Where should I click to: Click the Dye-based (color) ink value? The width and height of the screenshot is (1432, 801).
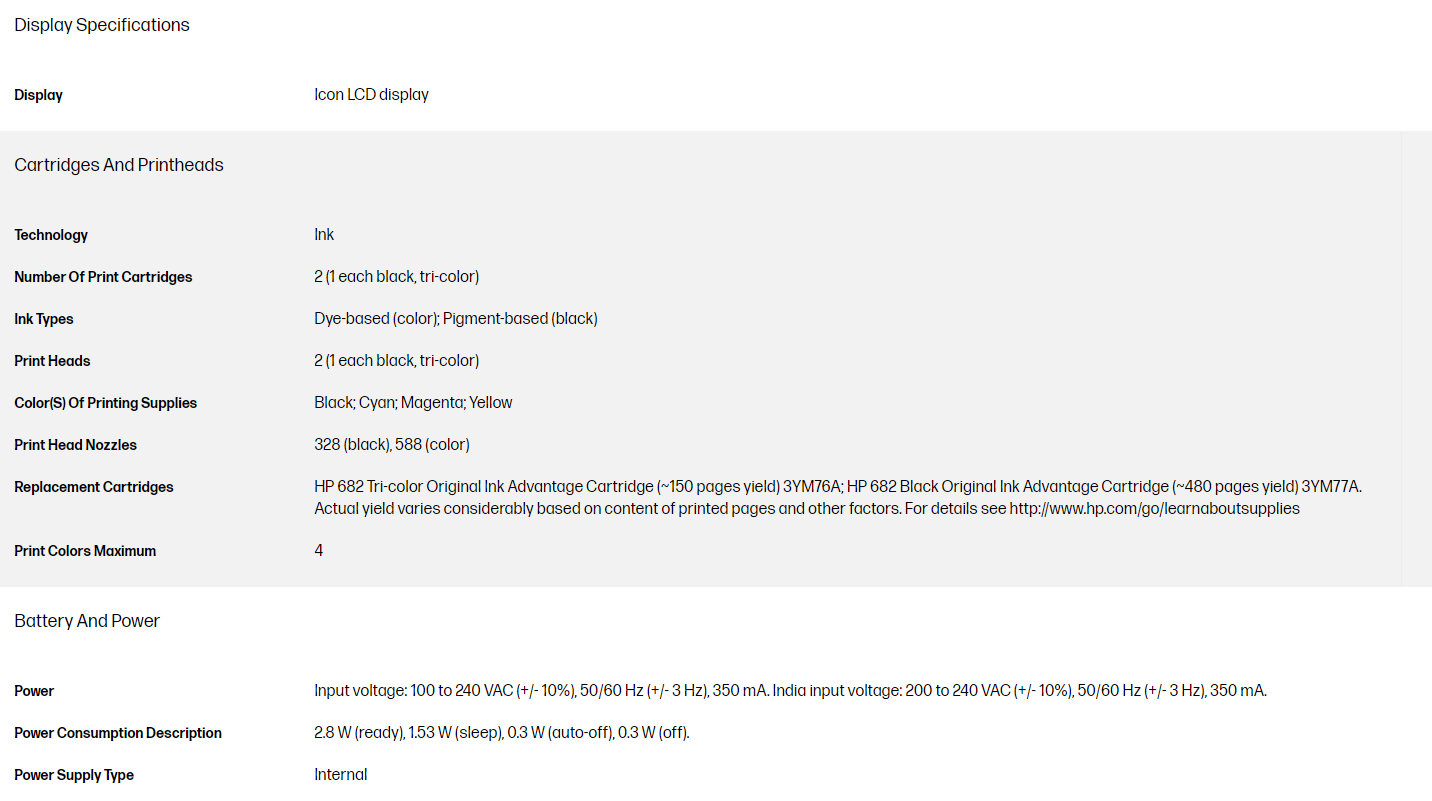375,319
